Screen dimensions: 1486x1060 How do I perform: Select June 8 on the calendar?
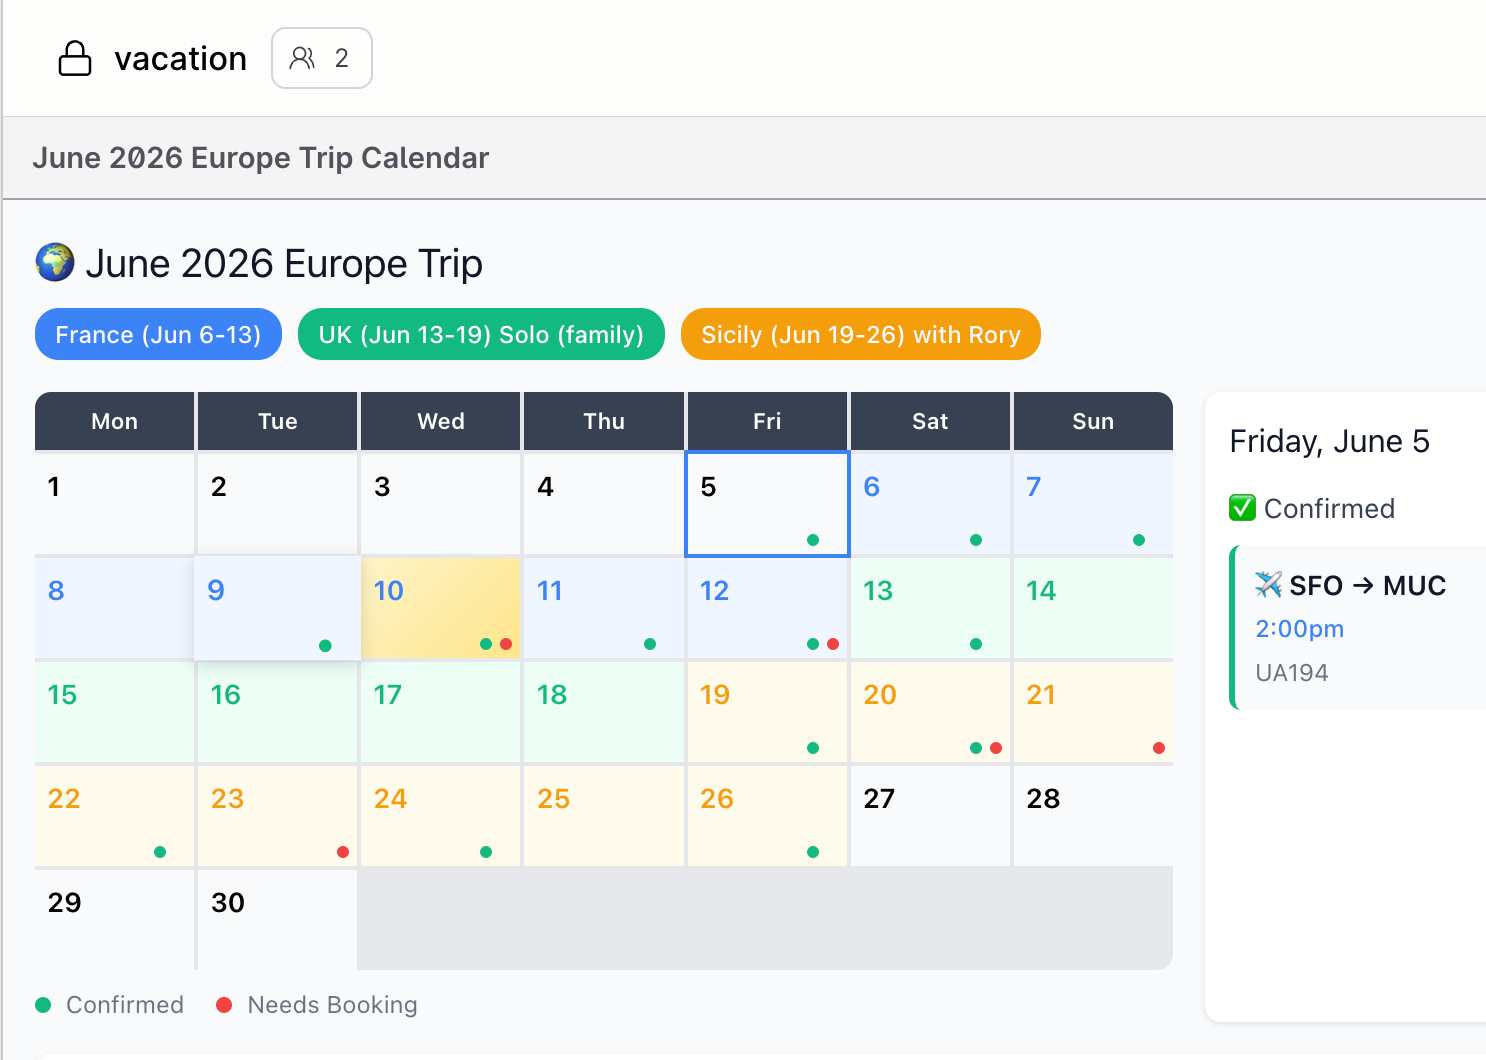[x=115, y=608]
